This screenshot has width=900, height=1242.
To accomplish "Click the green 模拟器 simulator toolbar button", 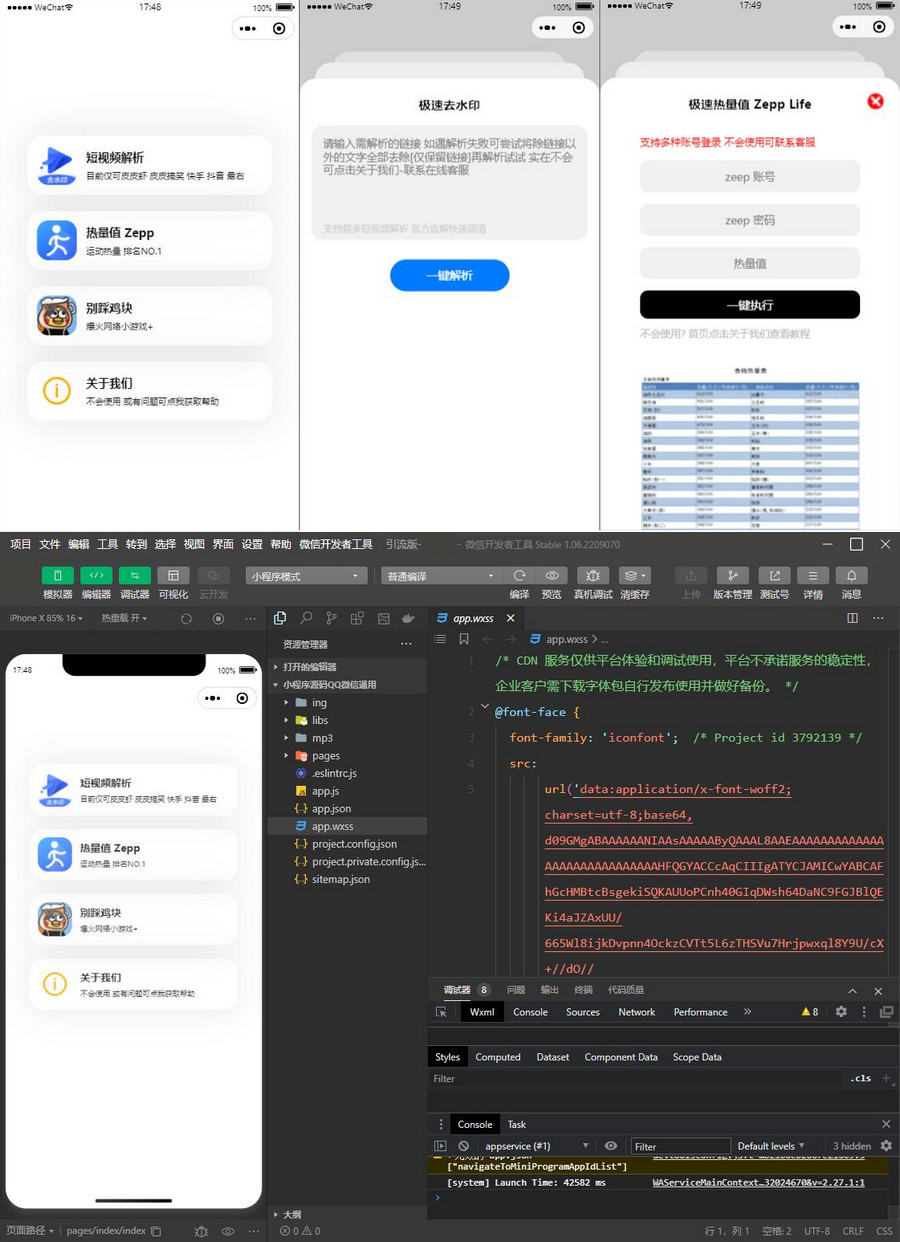I will (x=57, y=575).
